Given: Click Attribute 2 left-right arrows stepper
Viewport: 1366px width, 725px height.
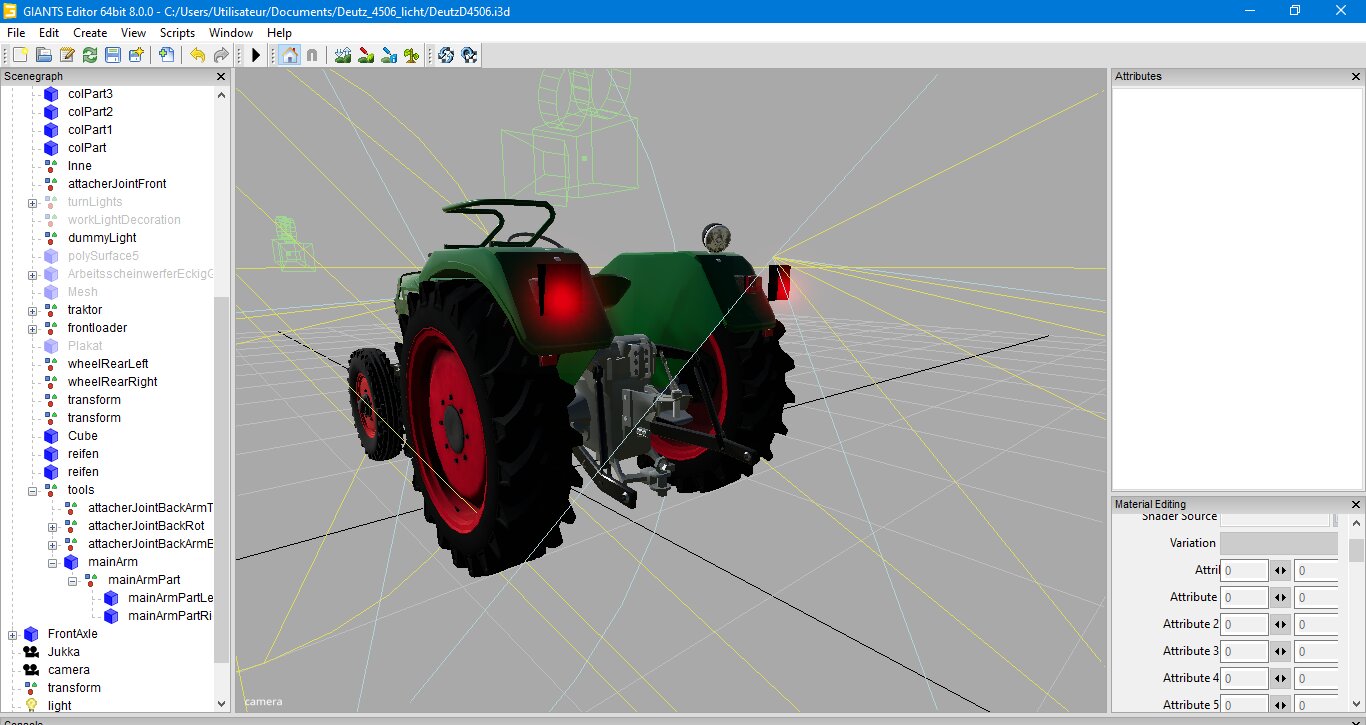Looking at the screenshot, I should coord(1281,624).
